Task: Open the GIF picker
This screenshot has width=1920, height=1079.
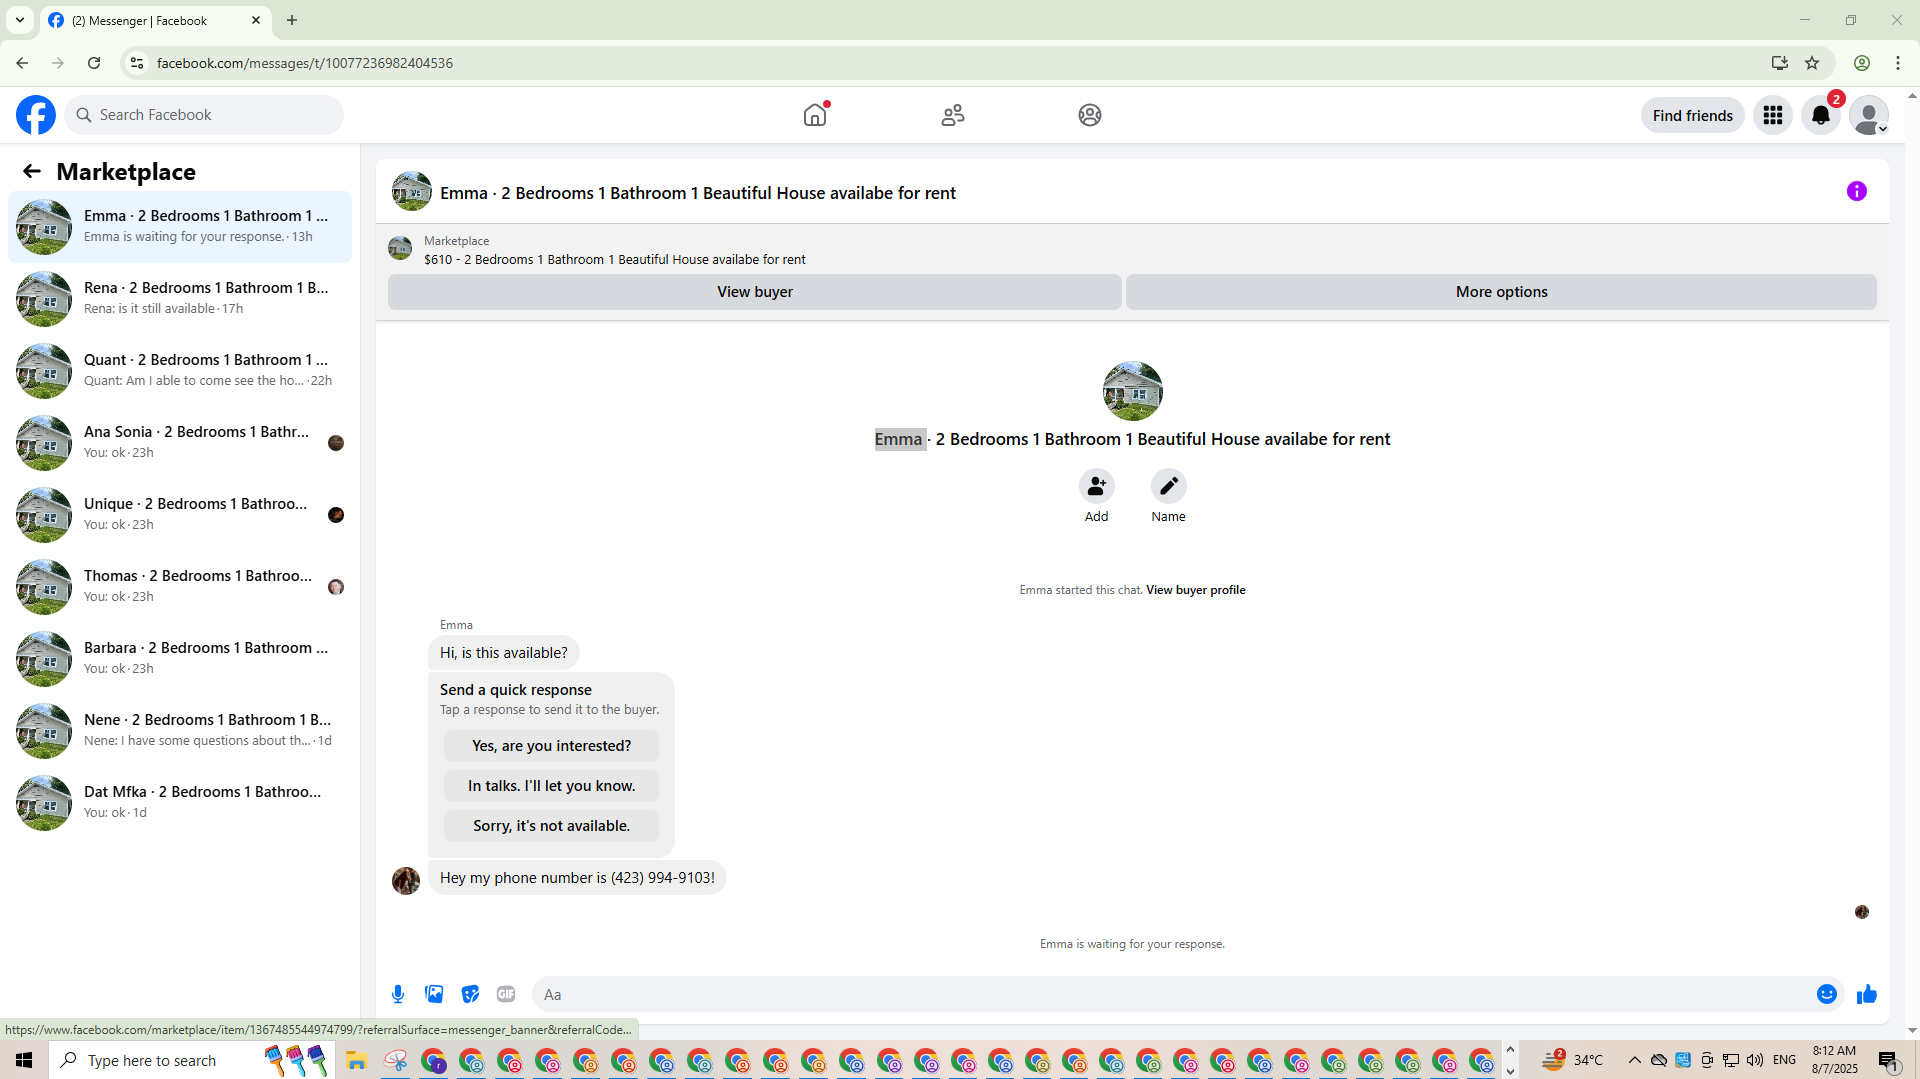Action: click(x=506, y=994)
